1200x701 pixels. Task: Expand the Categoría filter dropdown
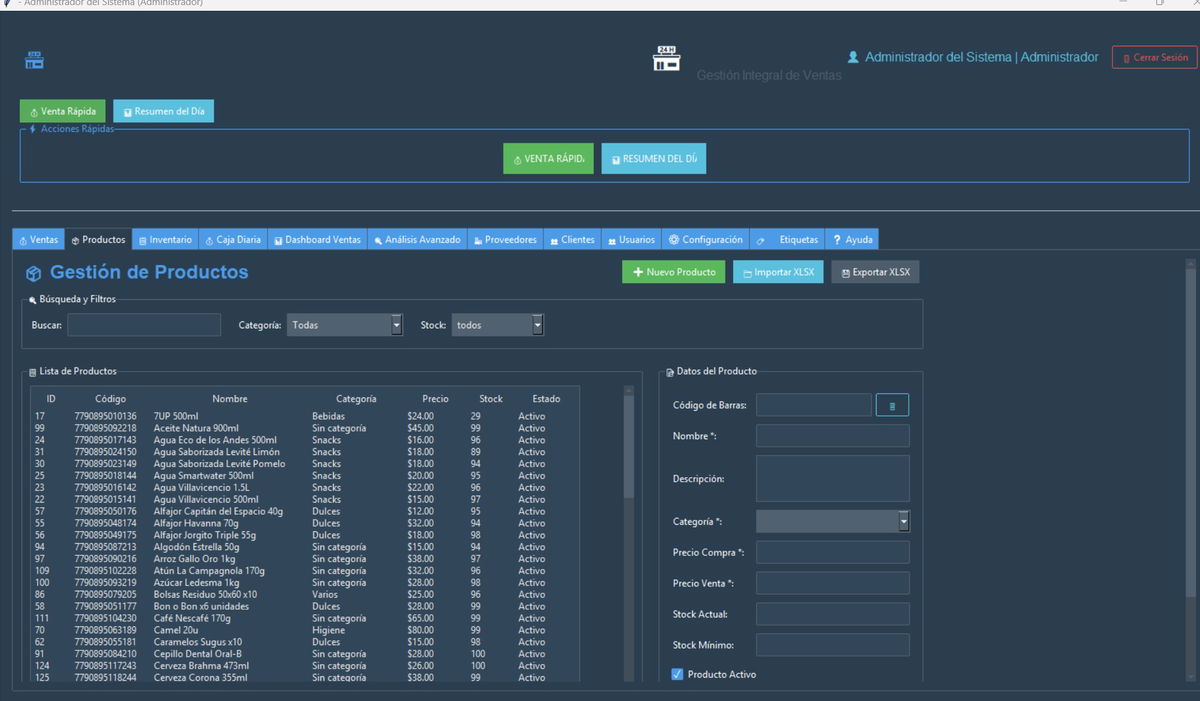point(396,325)
